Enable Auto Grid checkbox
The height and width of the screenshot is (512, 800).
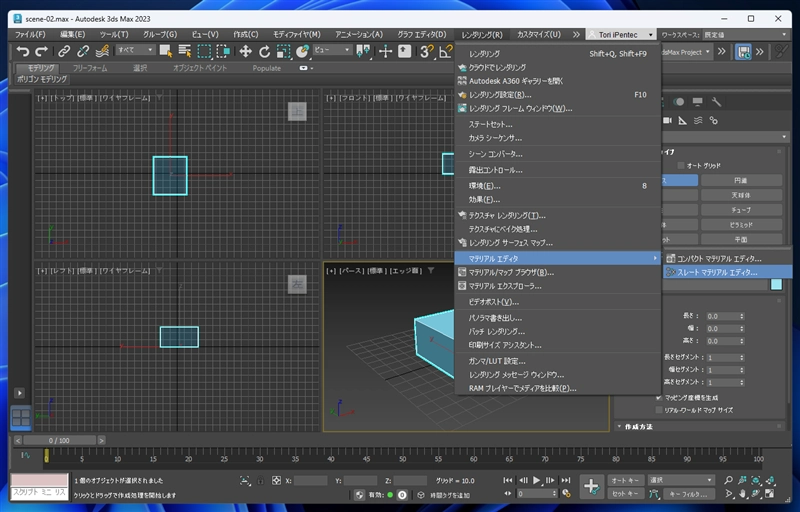tap(681, 165)
